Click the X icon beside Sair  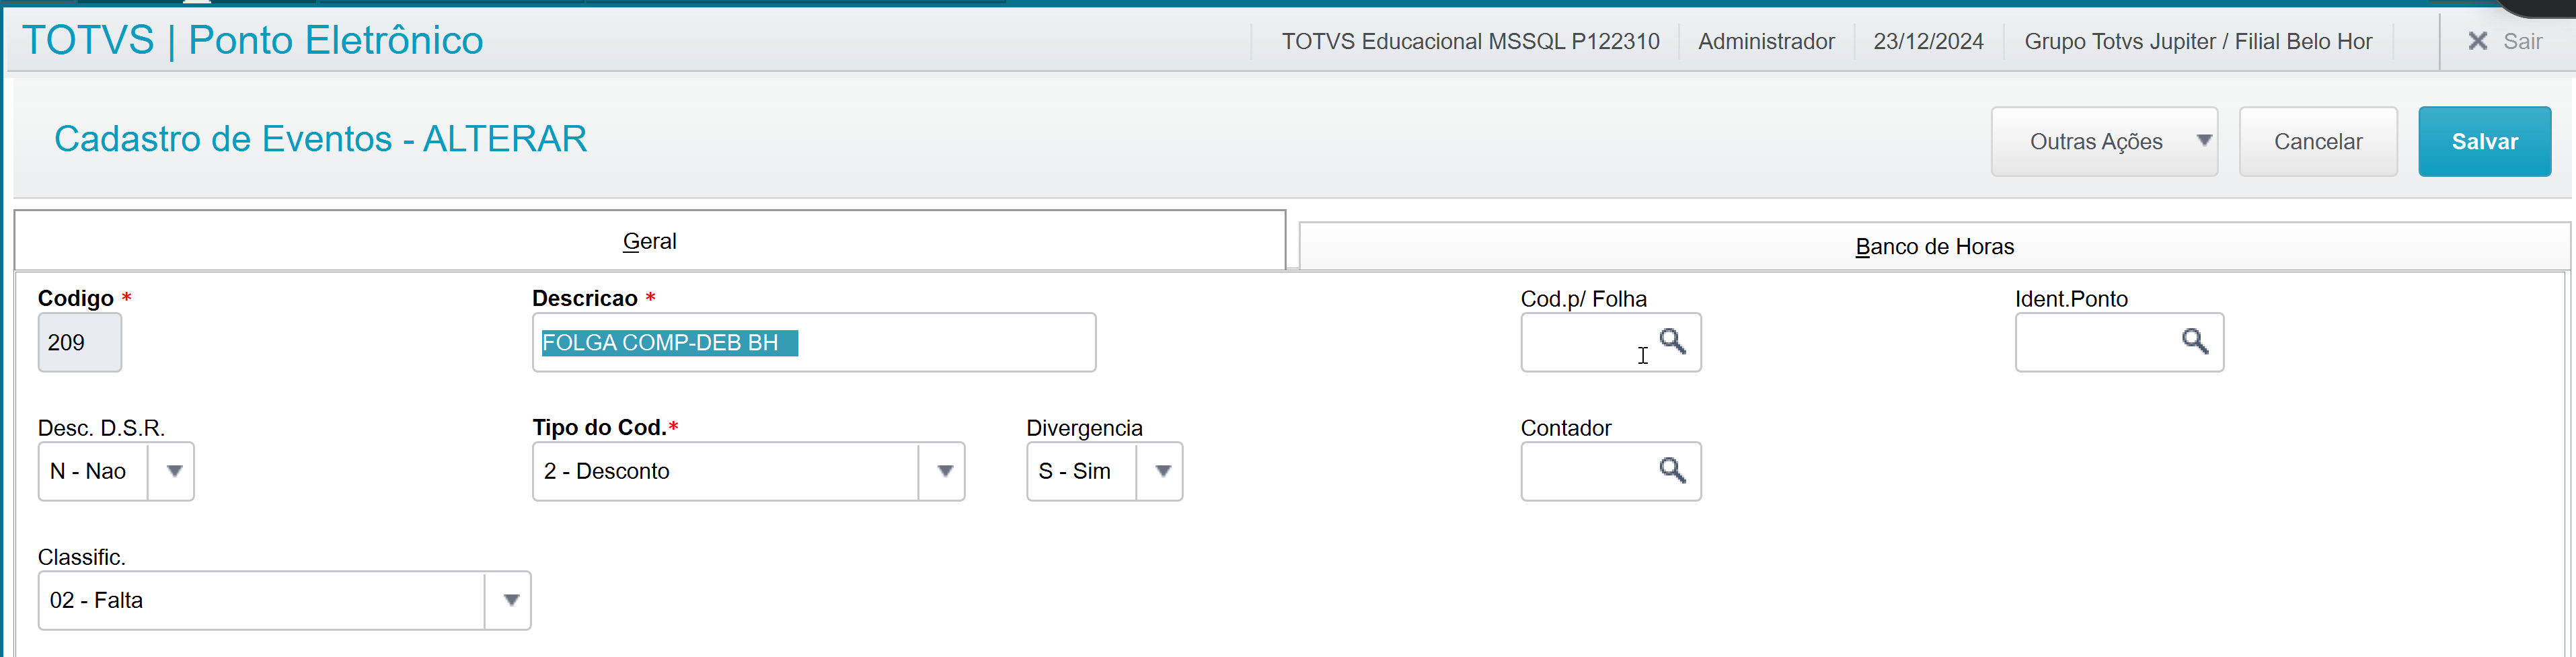[2477, 41]
